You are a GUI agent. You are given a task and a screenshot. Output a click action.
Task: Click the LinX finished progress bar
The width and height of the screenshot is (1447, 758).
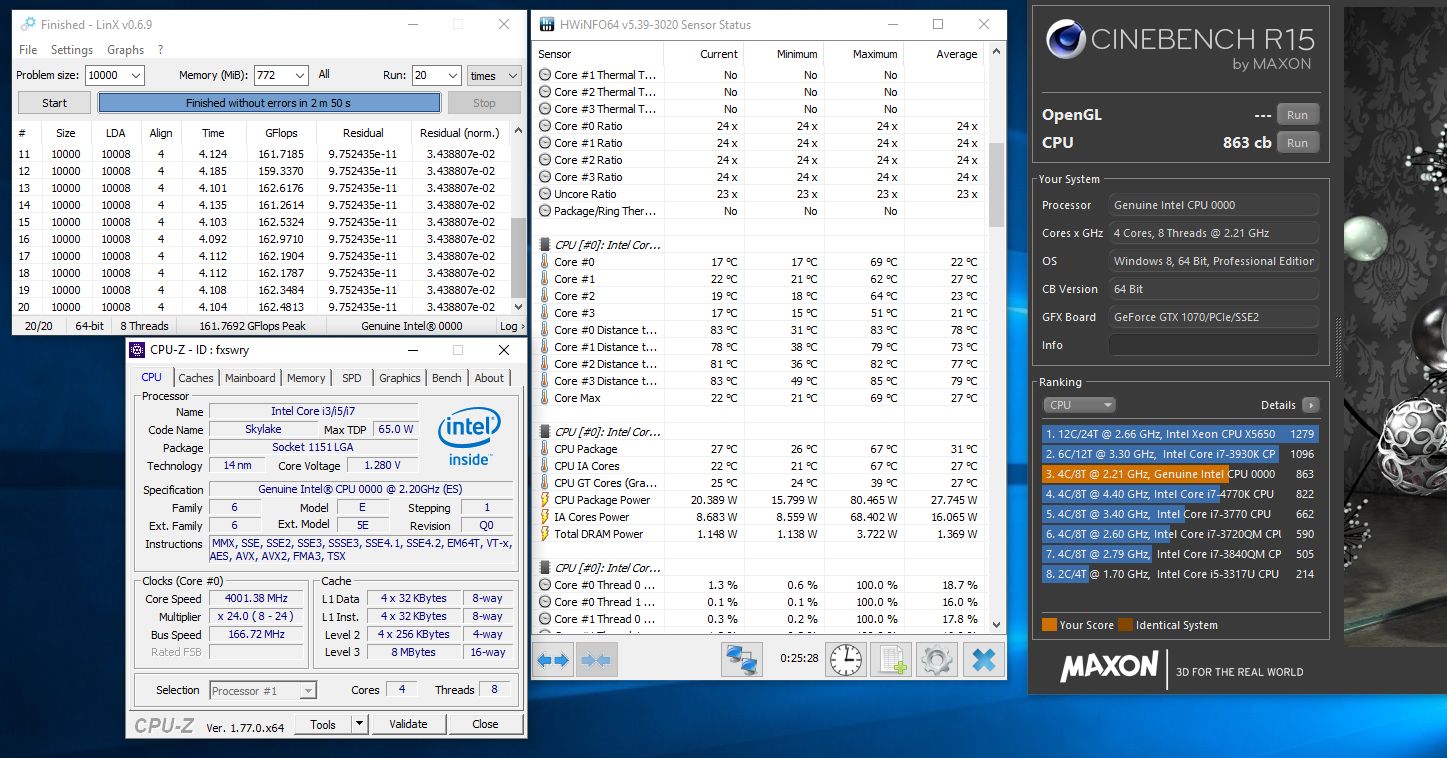click(269, 103)
